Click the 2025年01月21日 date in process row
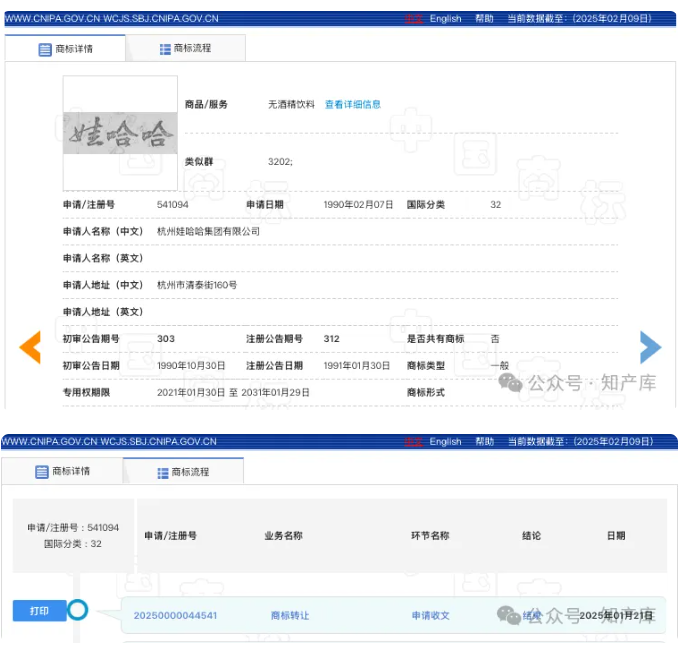The height and width of the screenshot is (647, 682). pos(615,615)
